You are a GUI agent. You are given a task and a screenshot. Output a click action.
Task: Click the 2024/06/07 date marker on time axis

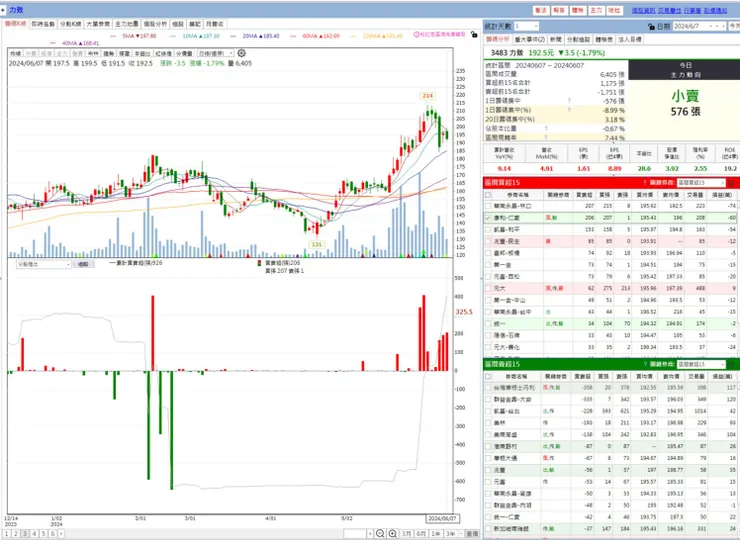pyautogui.click(x=442, y=518)
